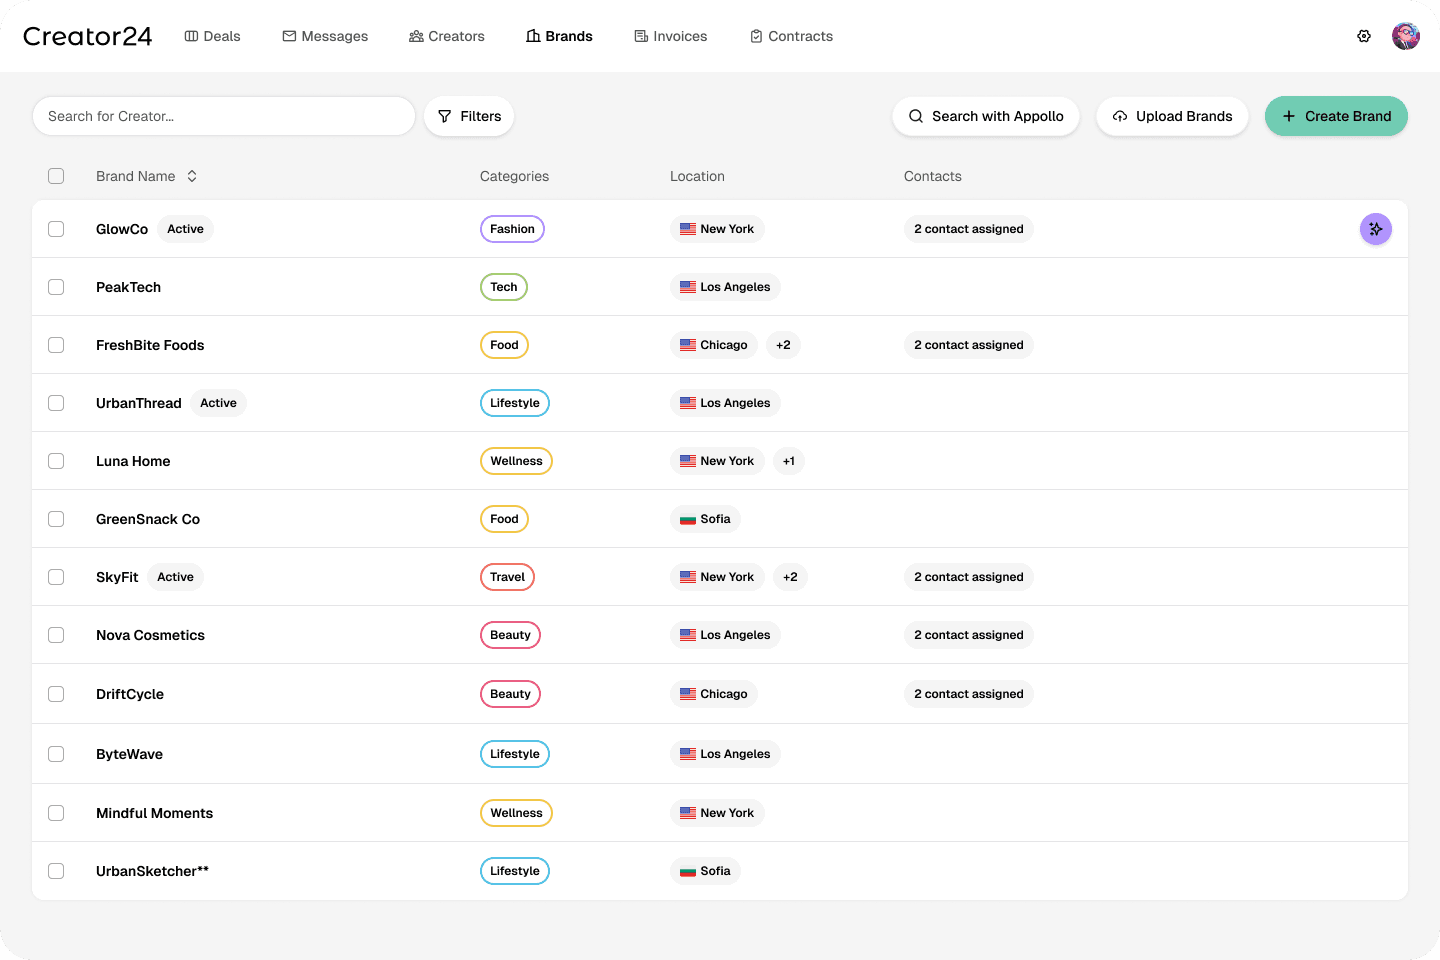
Task: Open GlowCo's 2 contact assigned badge
Action: point(969,229)
